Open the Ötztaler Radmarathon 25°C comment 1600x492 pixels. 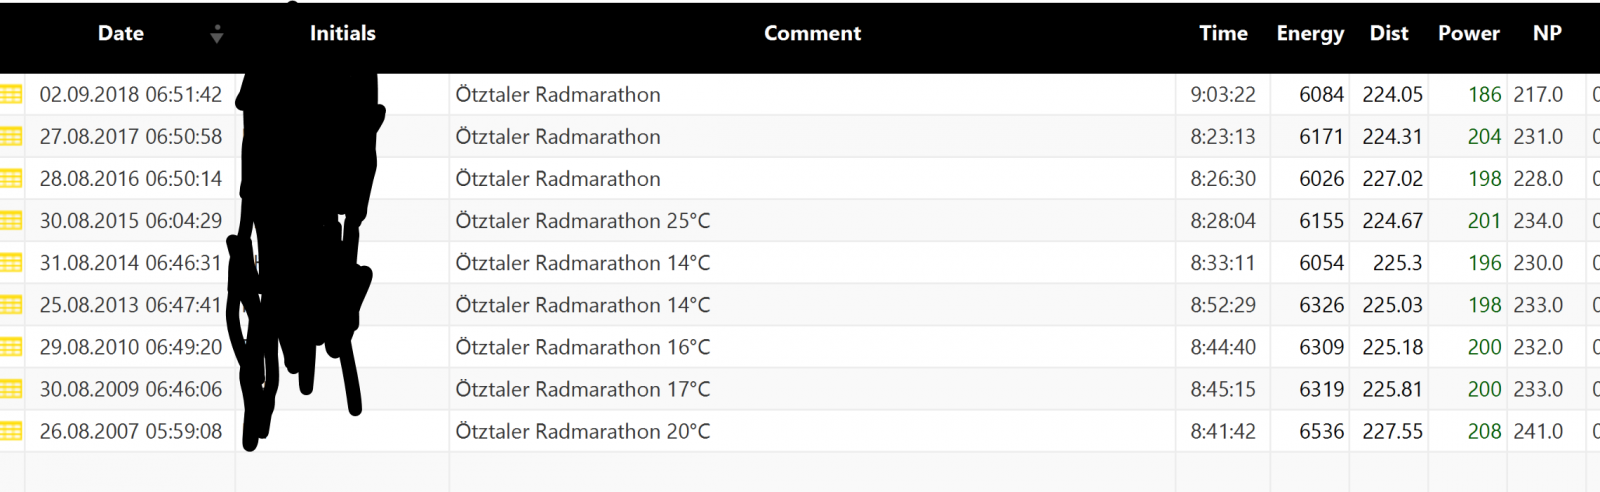click(x=583, y=221)
